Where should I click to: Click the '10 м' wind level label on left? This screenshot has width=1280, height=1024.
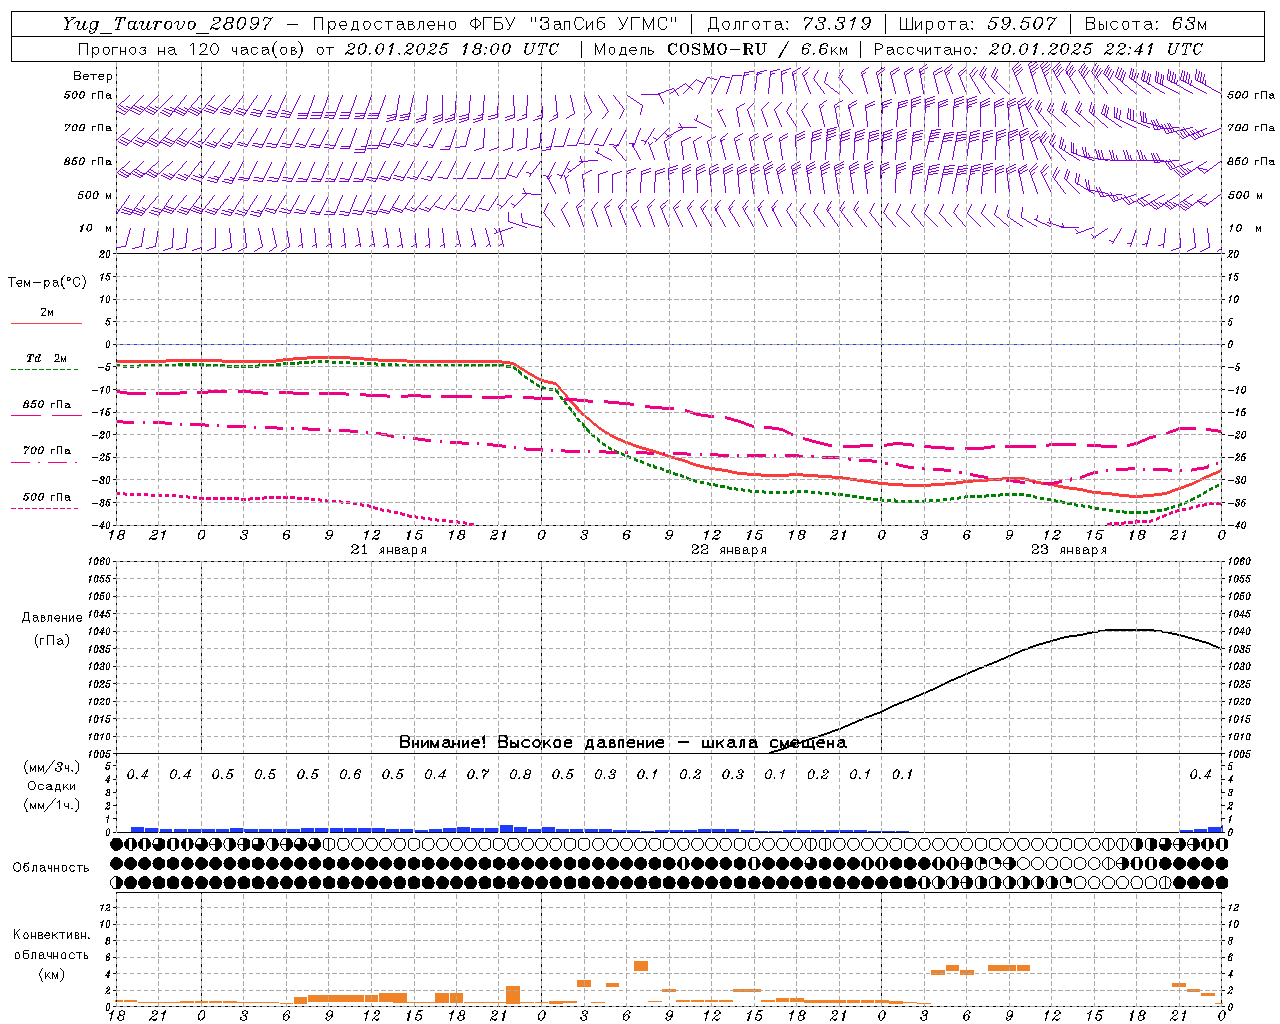(x=95, y=229)
